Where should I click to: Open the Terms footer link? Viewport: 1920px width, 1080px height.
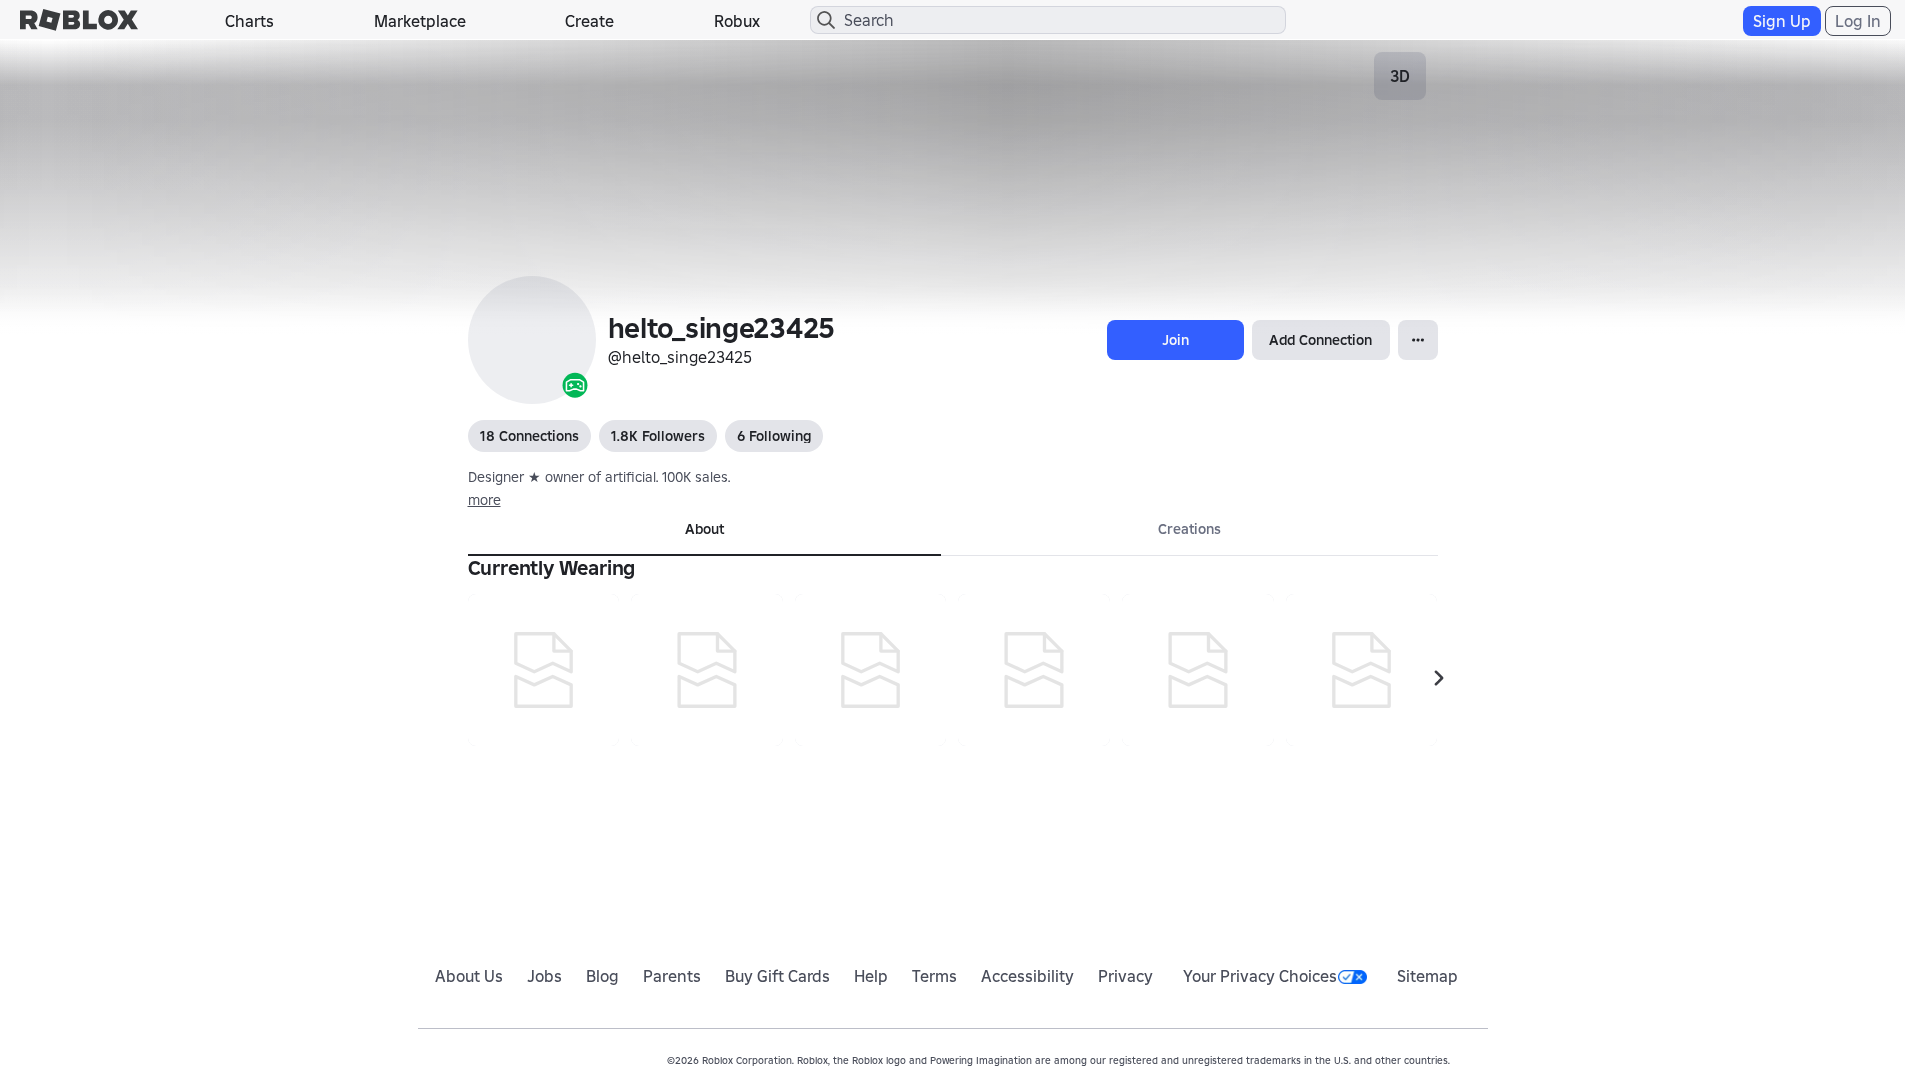pyautogui.click(x=934, y=976)
